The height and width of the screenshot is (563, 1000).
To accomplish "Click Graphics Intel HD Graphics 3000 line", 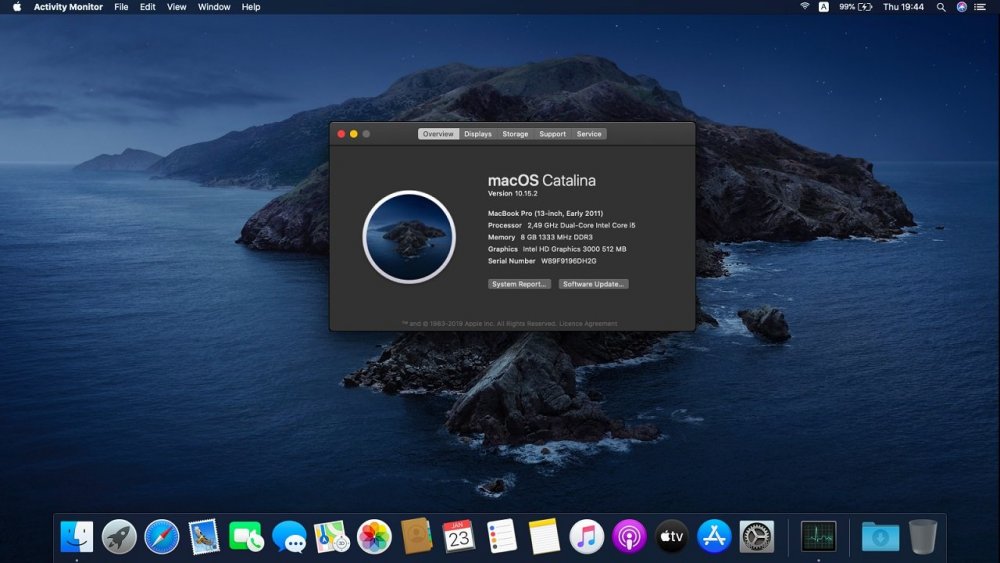I will click(x=557, y=249).
